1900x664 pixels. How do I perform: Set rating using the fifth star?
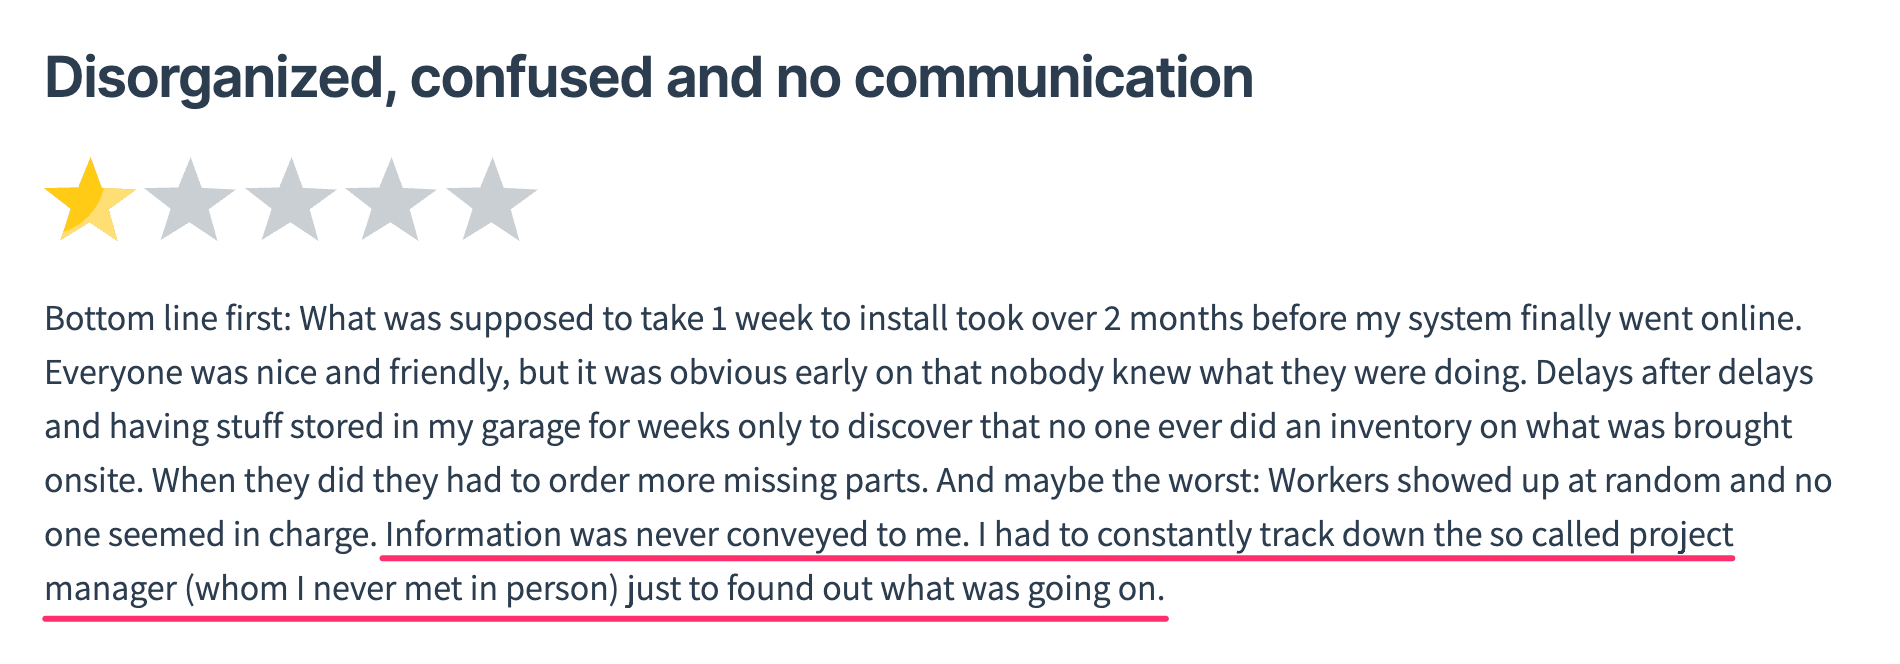491,200
